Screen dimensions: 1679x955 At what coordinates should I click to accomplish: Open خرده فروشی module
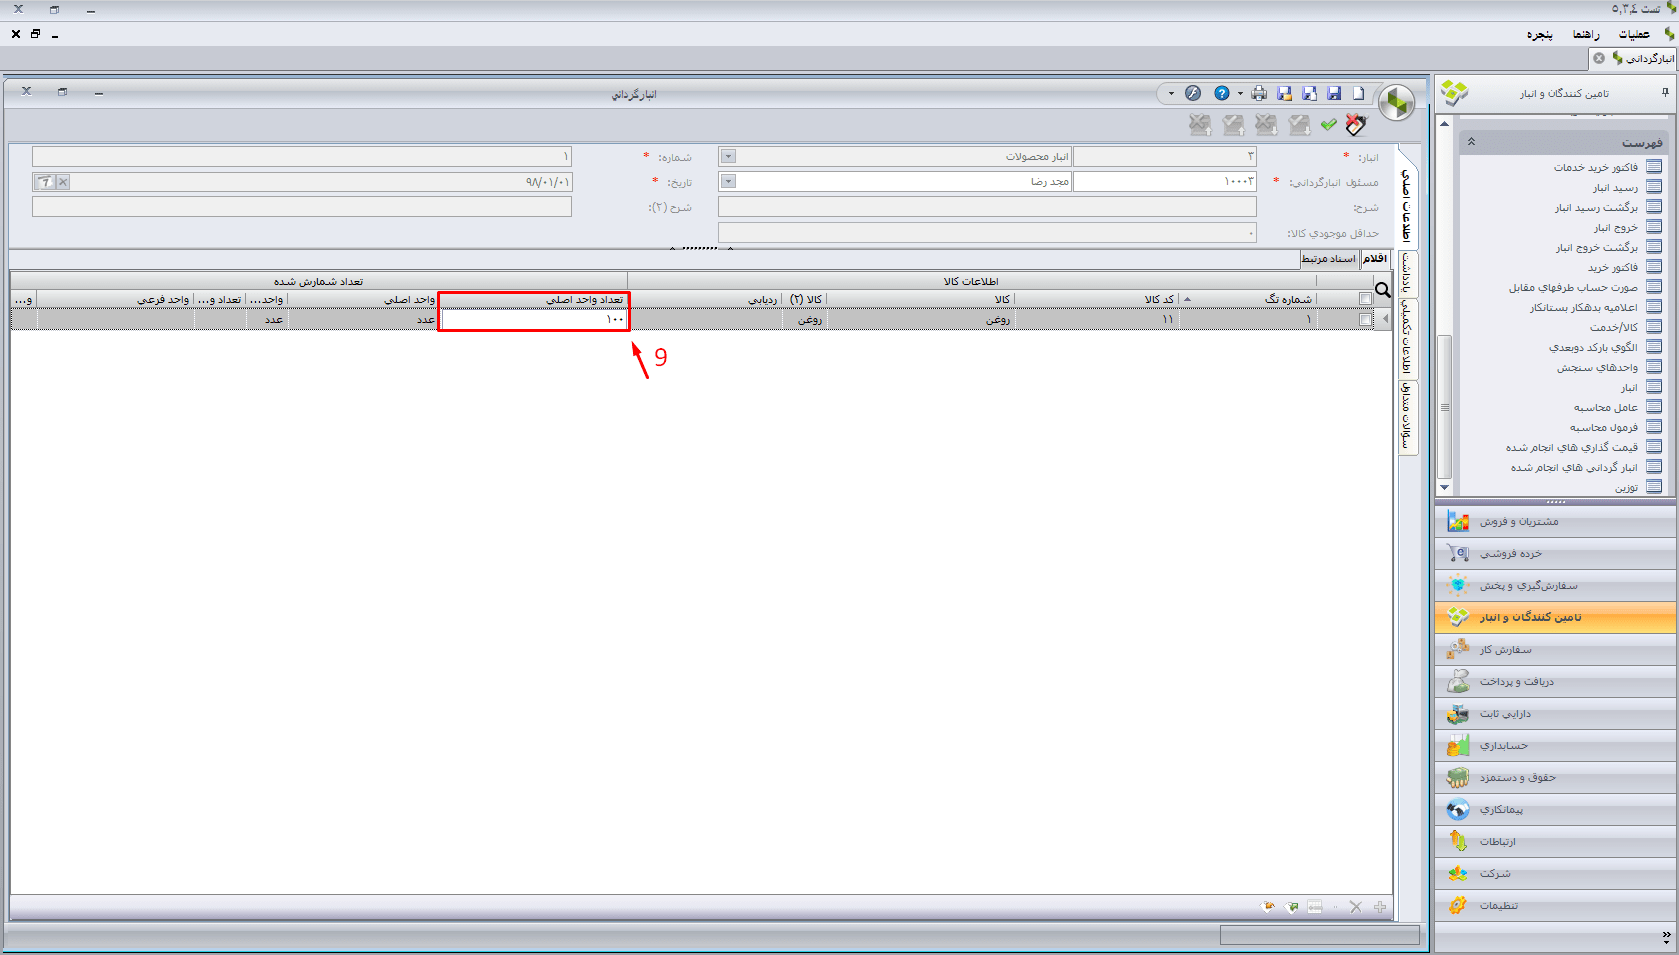(x=1555, y=554)
